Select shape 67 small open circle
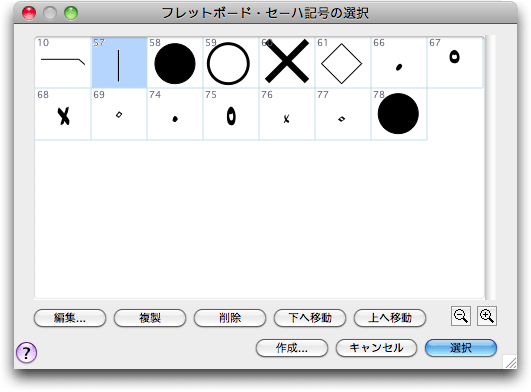This screenshot has height=392, width=531. 455,63
